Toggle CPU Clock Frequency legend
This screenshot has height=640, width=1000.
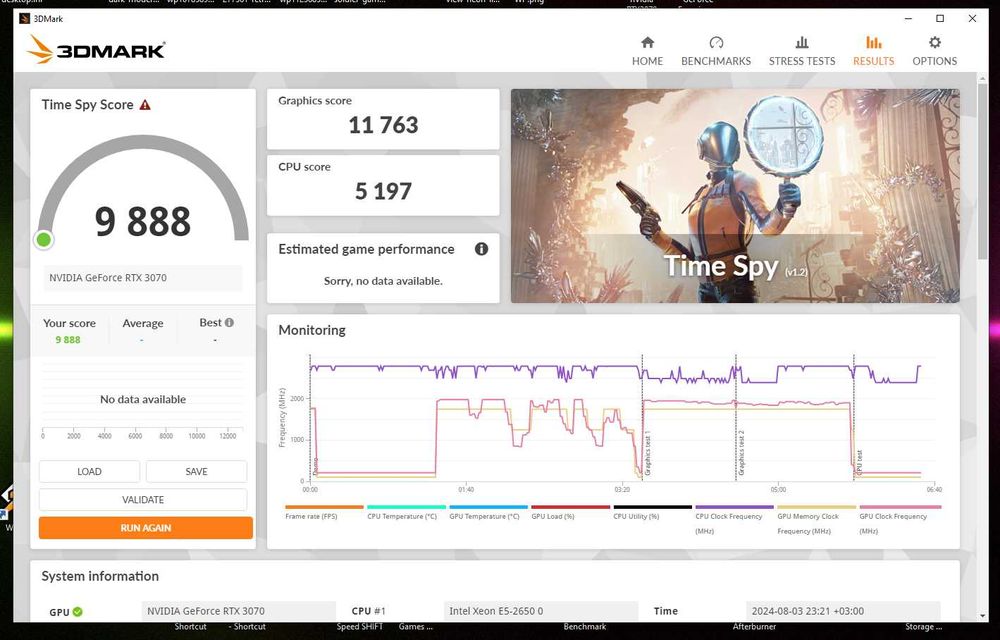(735, 520)
